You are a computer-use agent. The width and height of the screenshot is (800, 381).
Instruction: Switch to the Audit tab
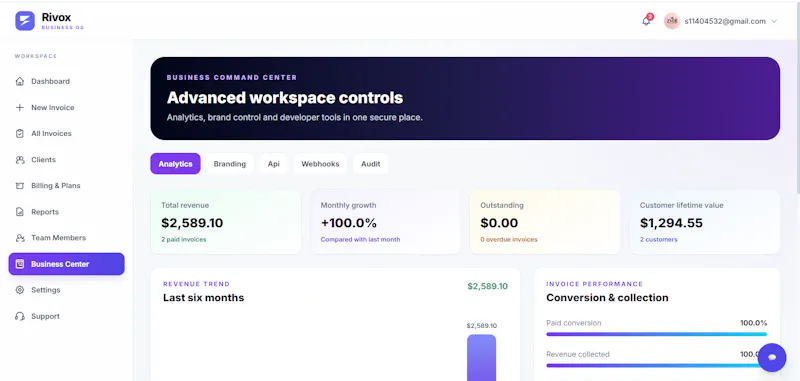tap(370, 164)
